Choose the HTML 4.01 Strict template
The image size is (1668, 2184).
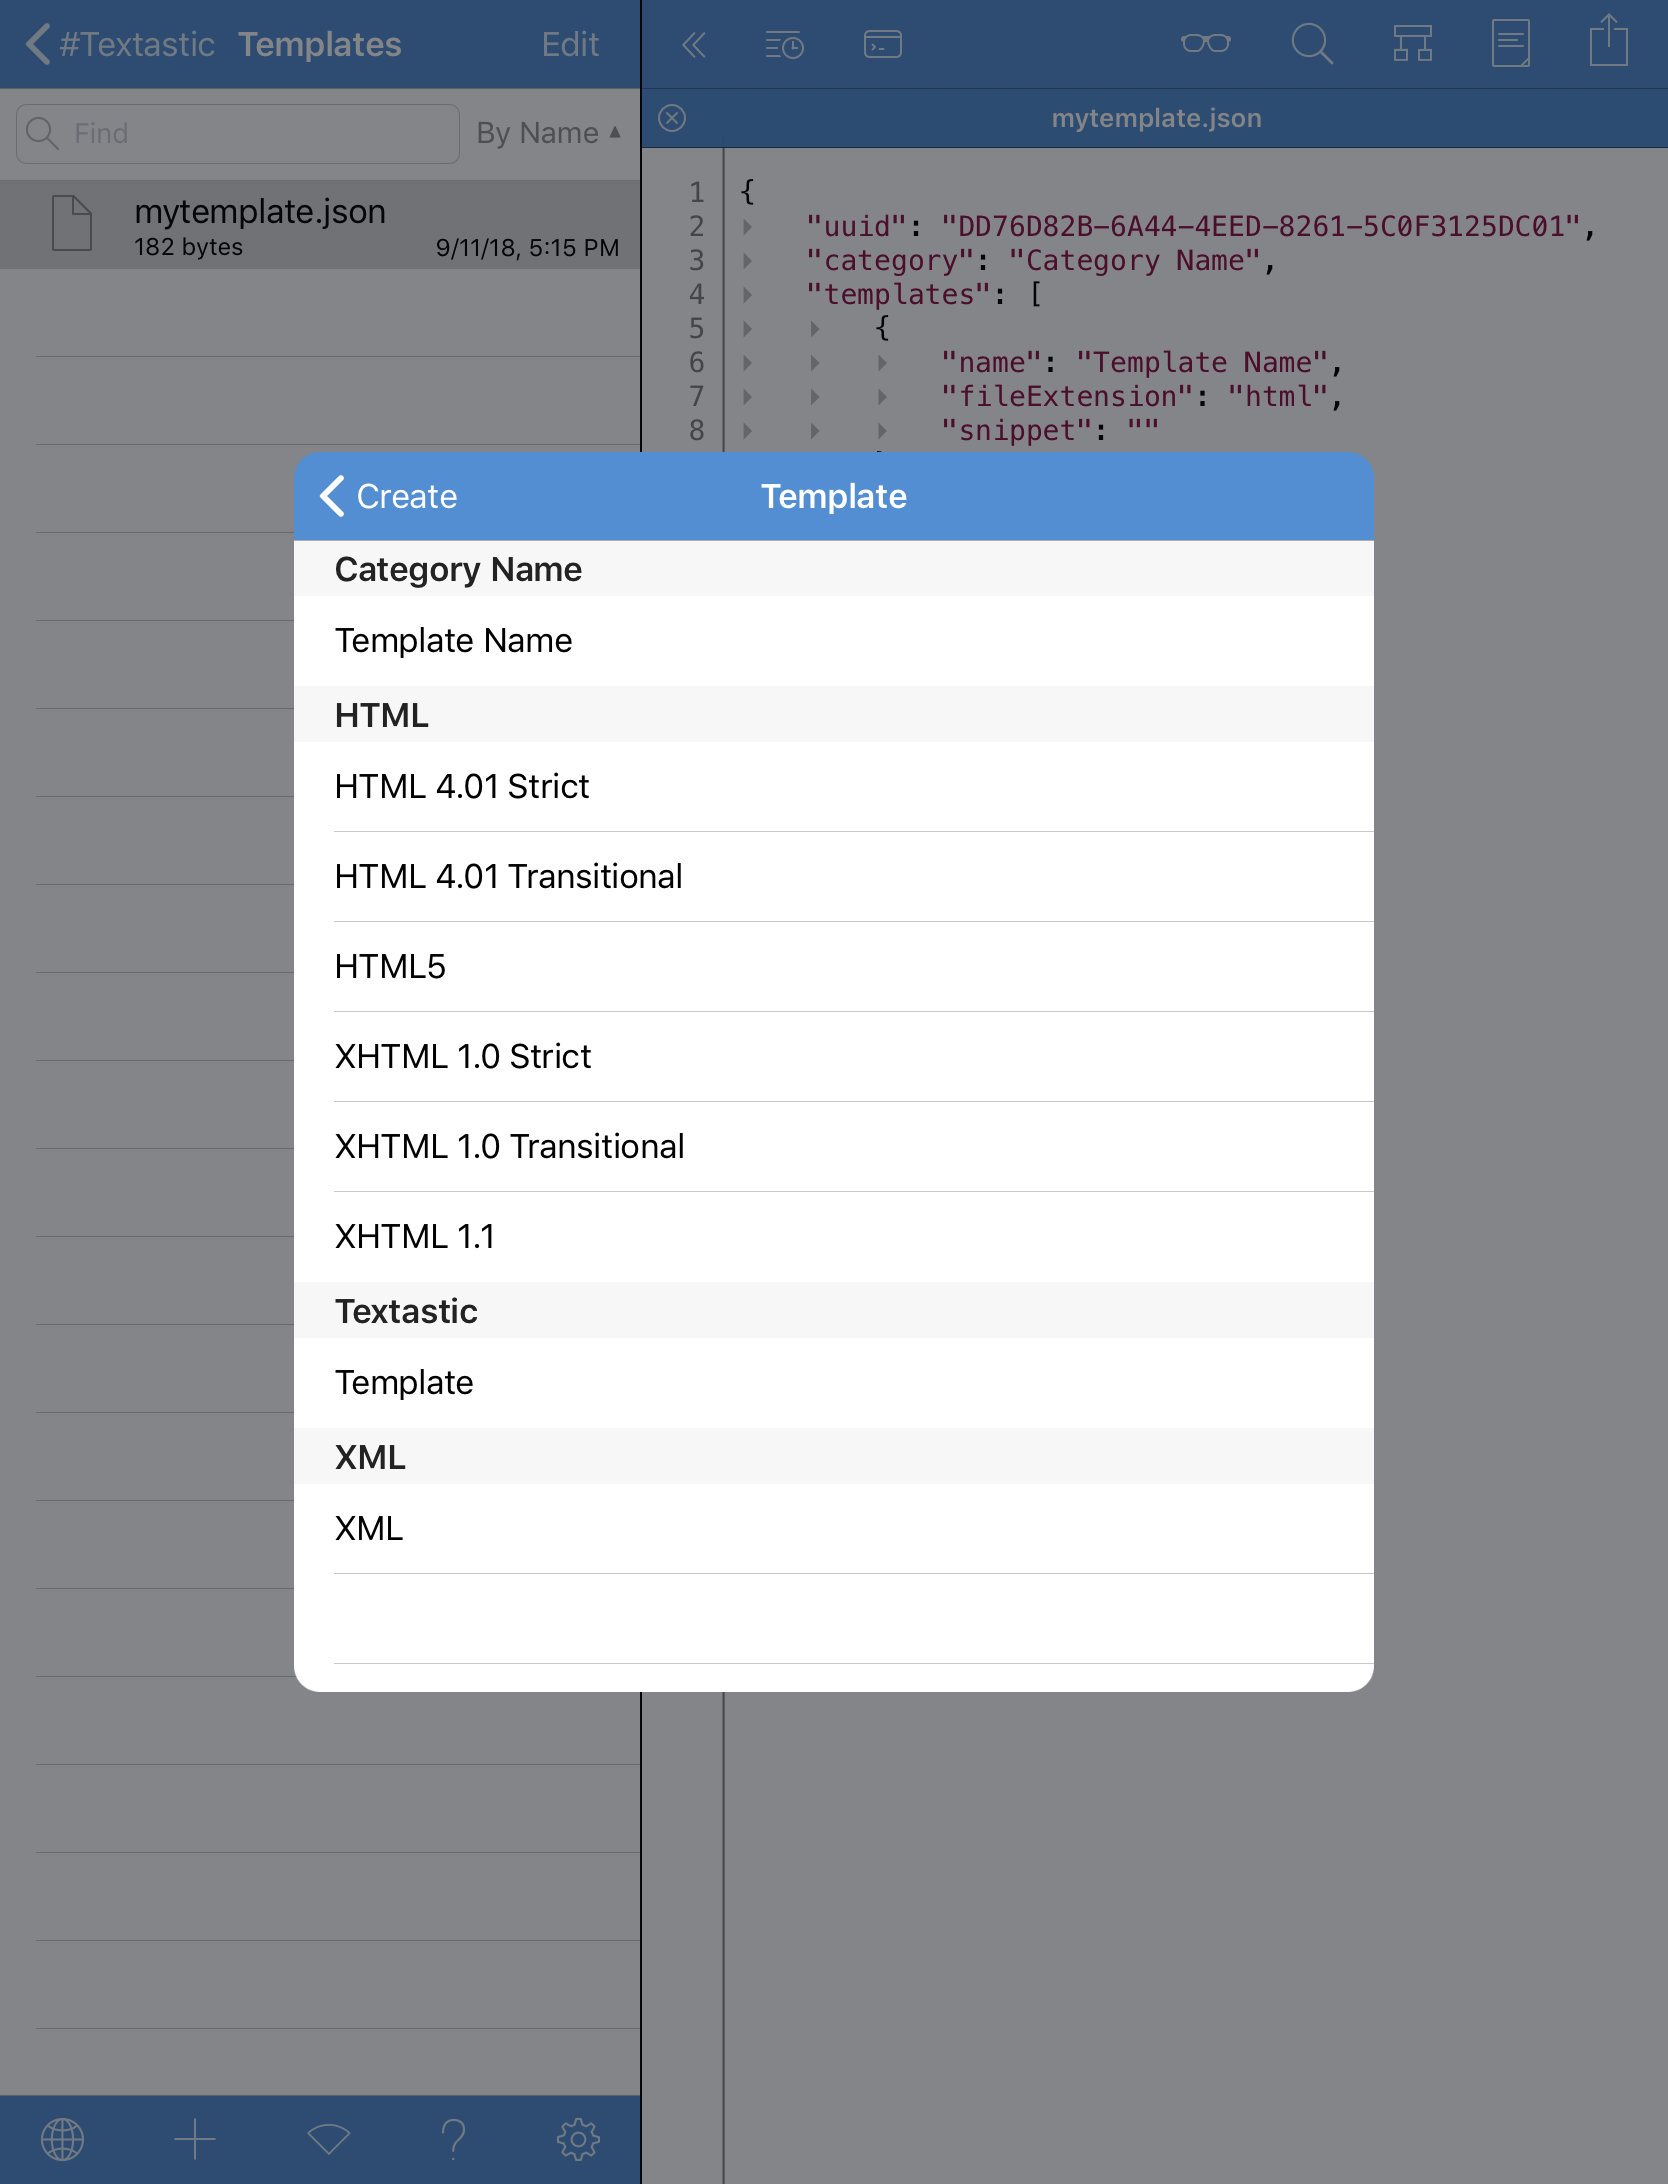pyautogui.click(x=833, y=787)
